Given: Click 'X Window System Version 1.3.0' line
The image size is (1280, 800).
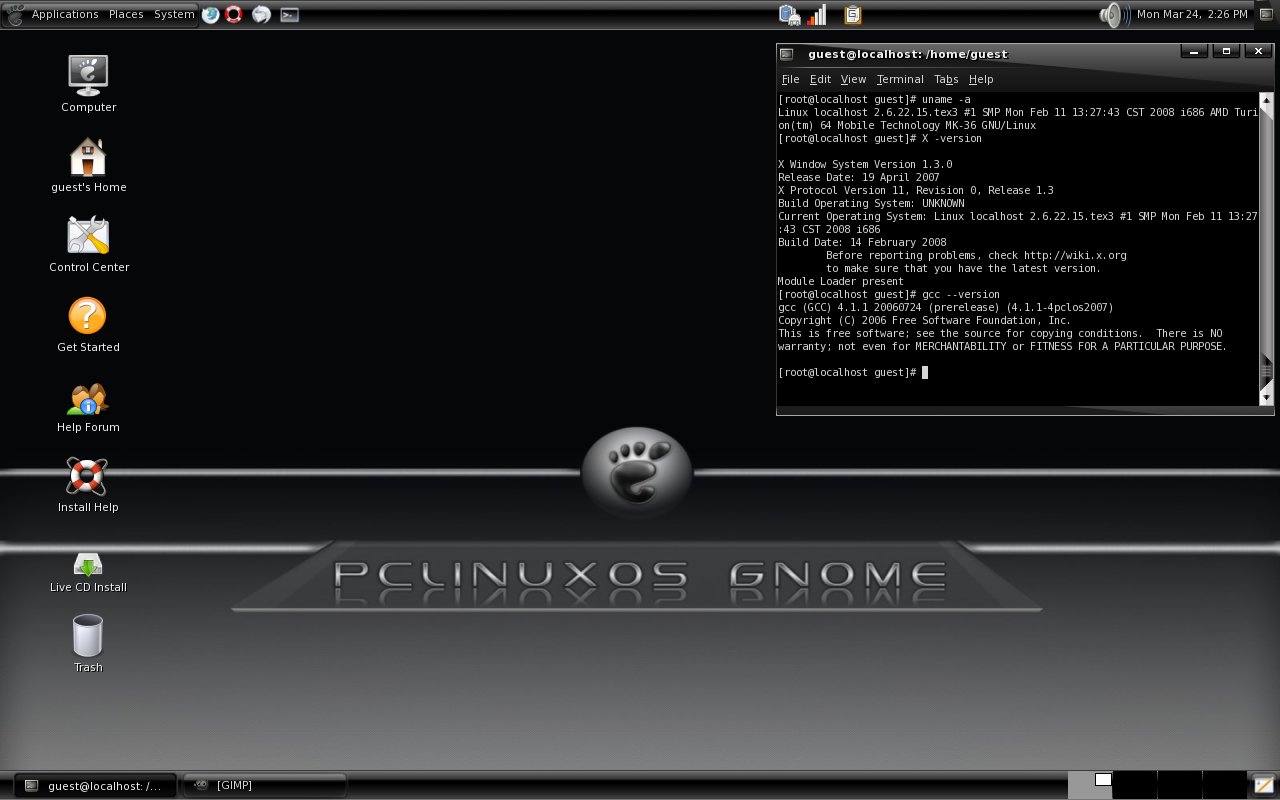Looking at the screenshot, I should tap(865, 165).
